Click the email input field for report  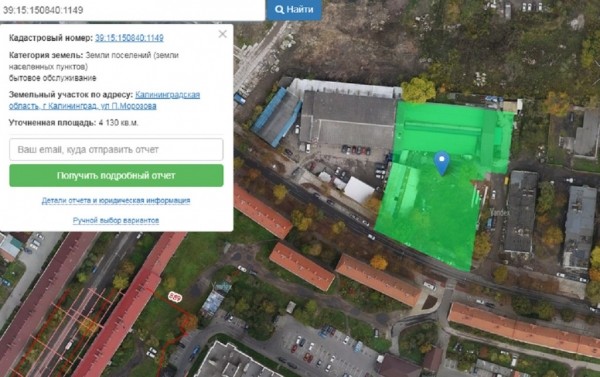pyautogui.click(x=116, y=150)
